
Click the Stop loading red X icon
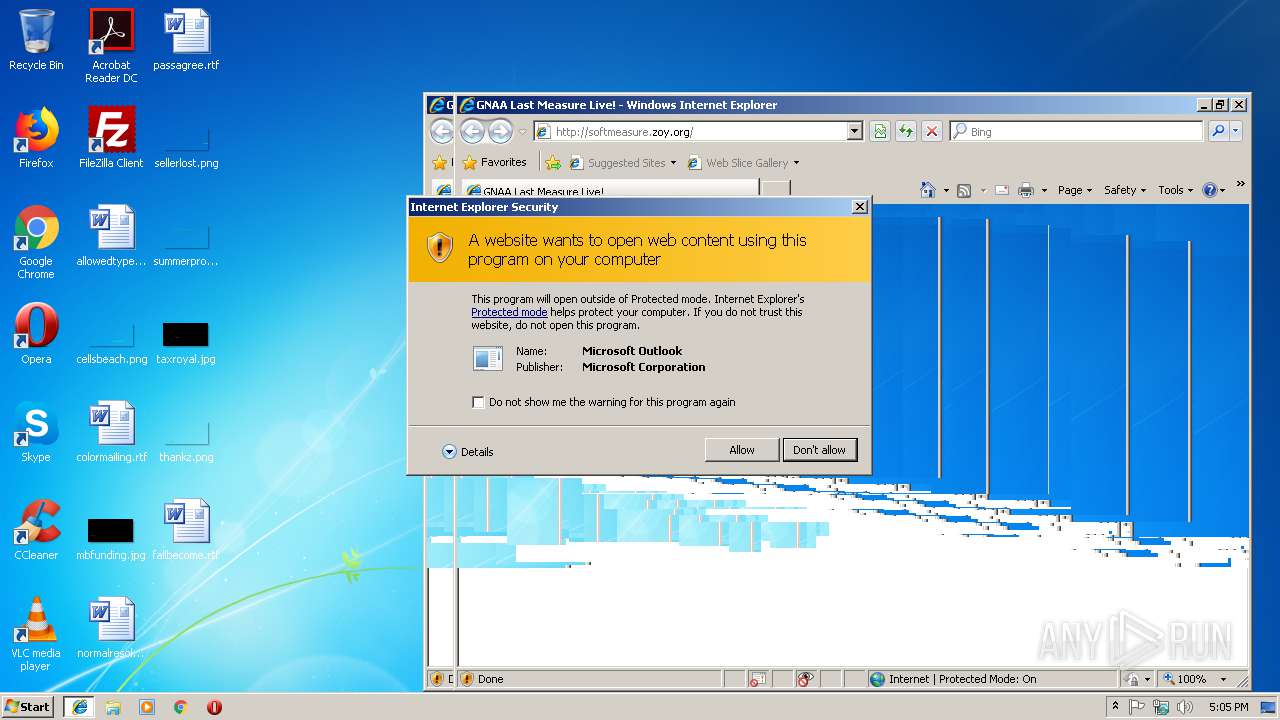coord(932,131)
